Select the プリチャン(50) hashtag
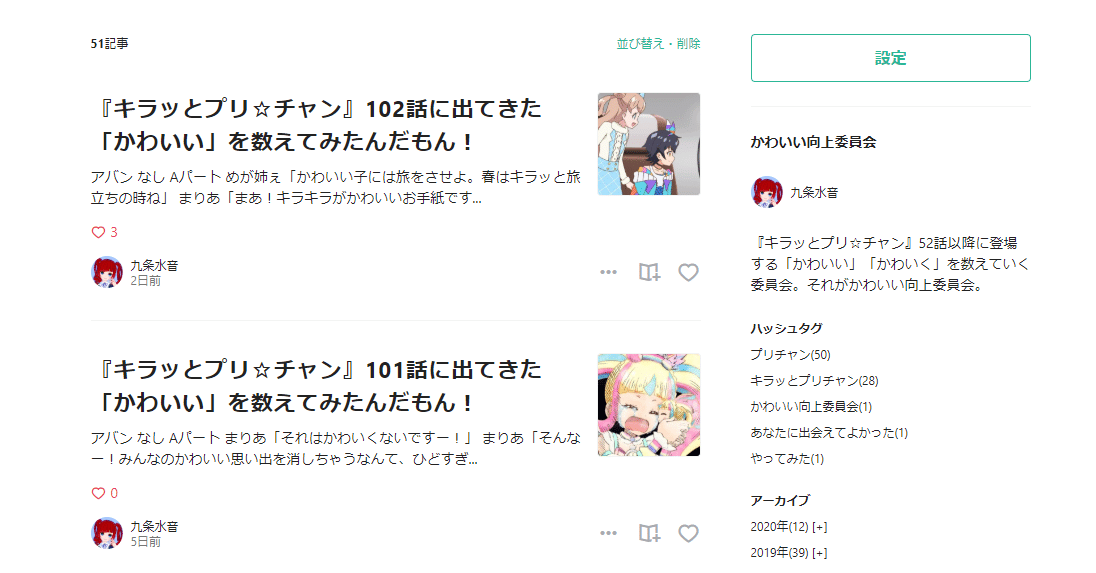 coord(791,355)
